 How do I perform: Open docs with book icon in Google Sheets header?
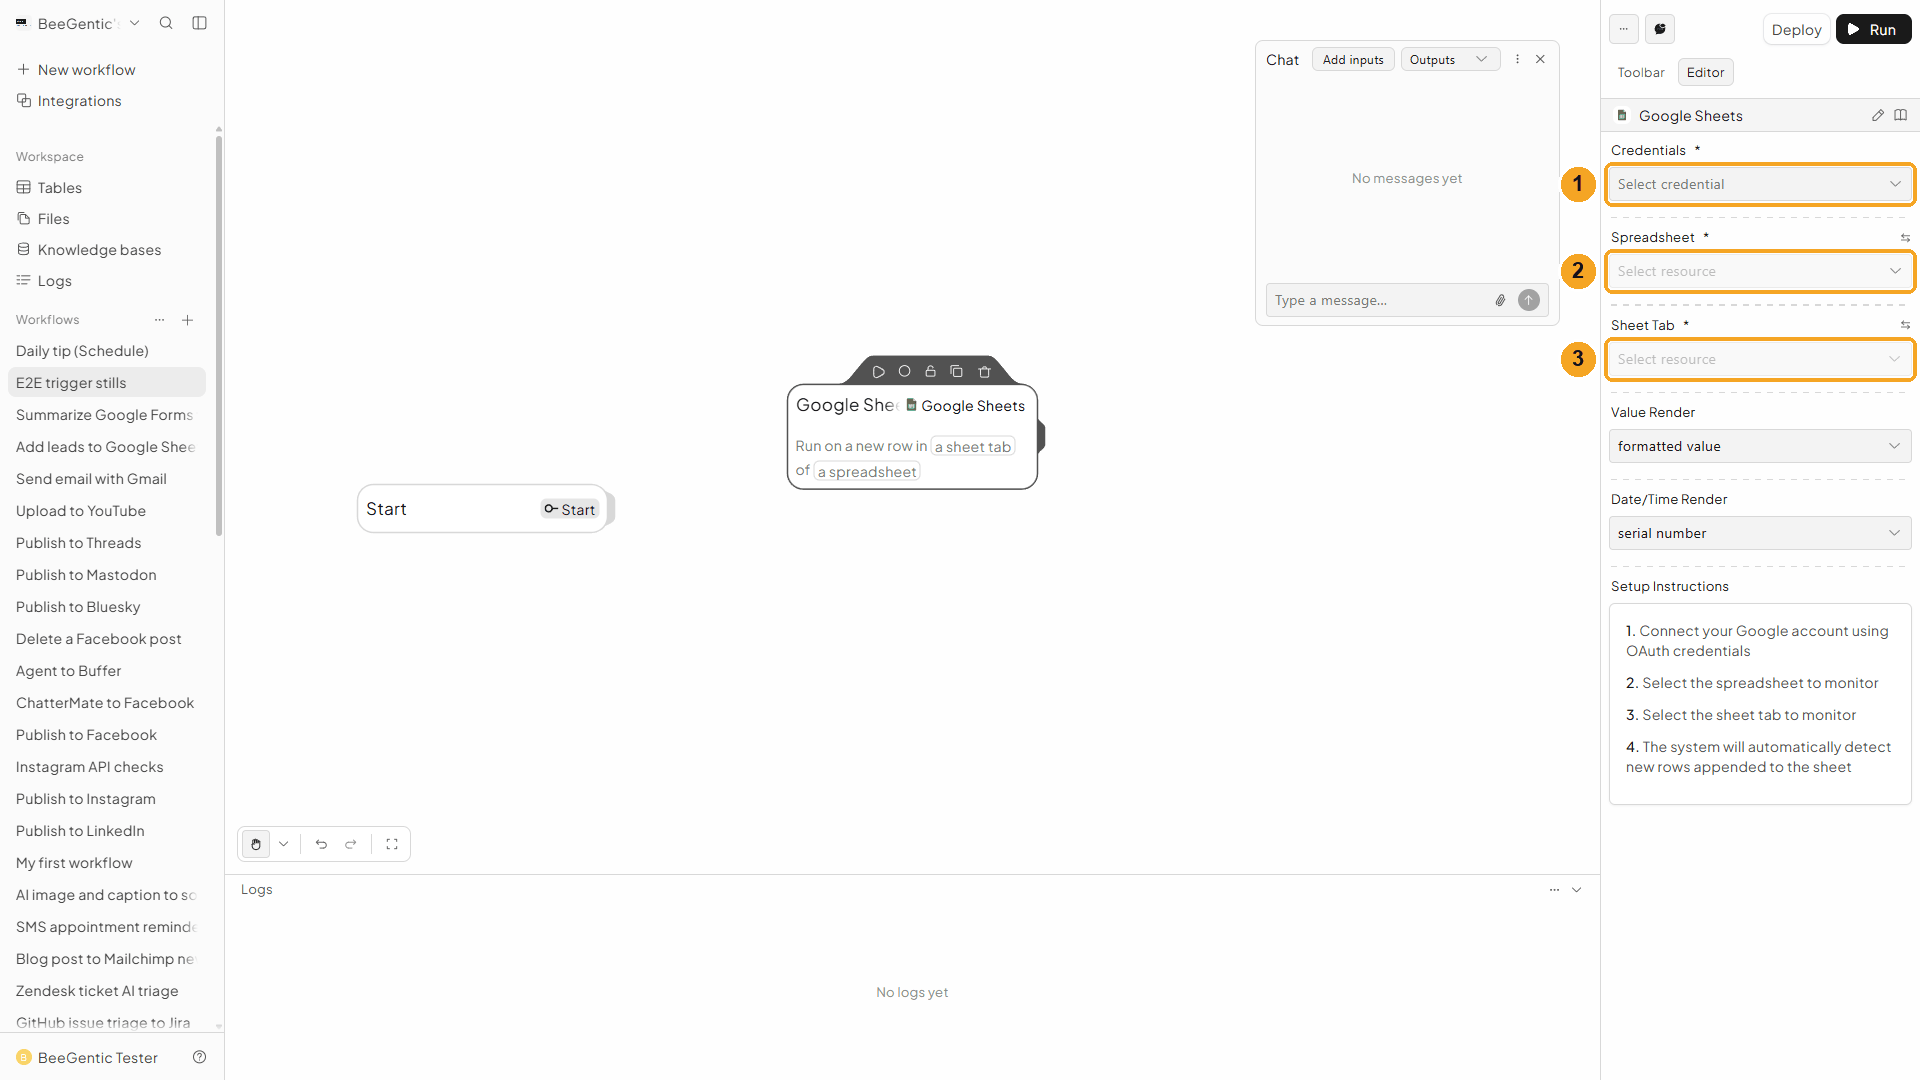pyautogui.click(x=1901, y=115)
